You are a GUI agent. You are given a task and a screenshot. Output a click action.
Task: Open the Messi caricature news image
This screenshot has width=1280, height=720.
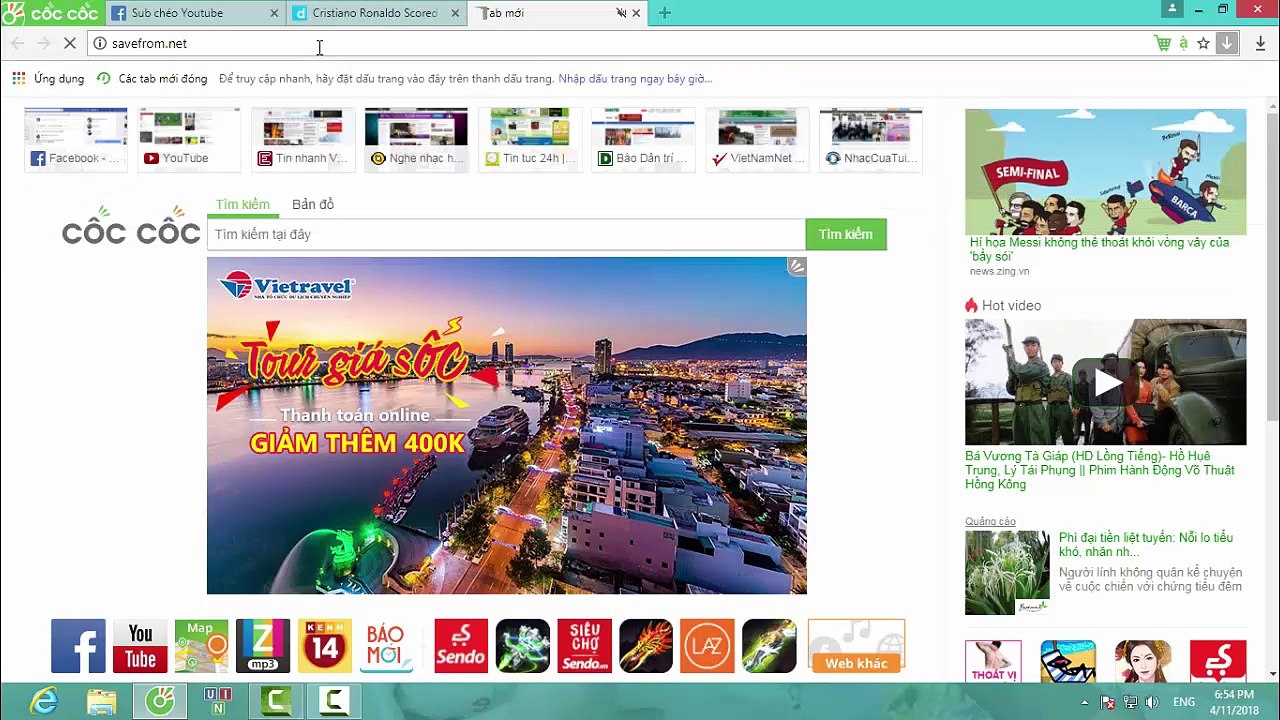click(1105, 171)
